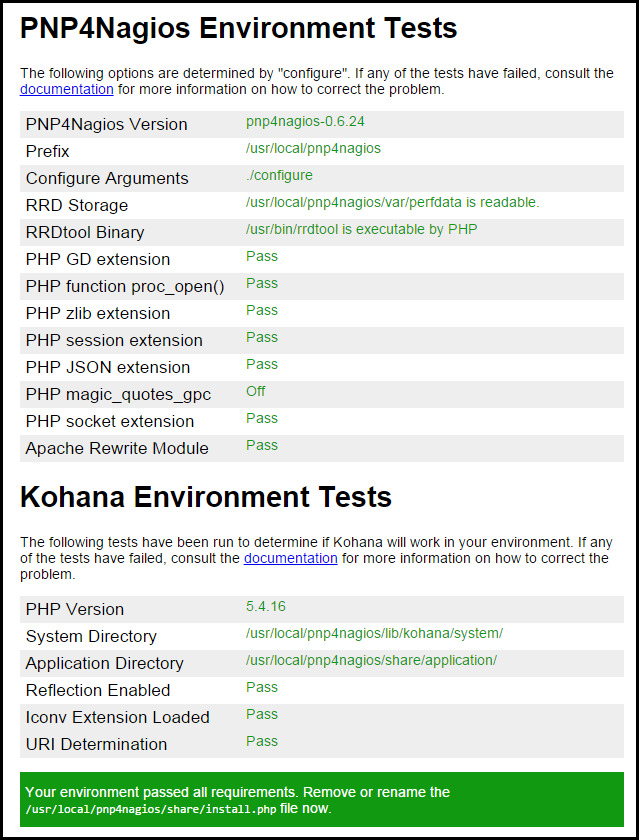639x840 pixels.
Task: Select the pnp4nagios-0.6.24 version text
Action: tap(300, 121)
